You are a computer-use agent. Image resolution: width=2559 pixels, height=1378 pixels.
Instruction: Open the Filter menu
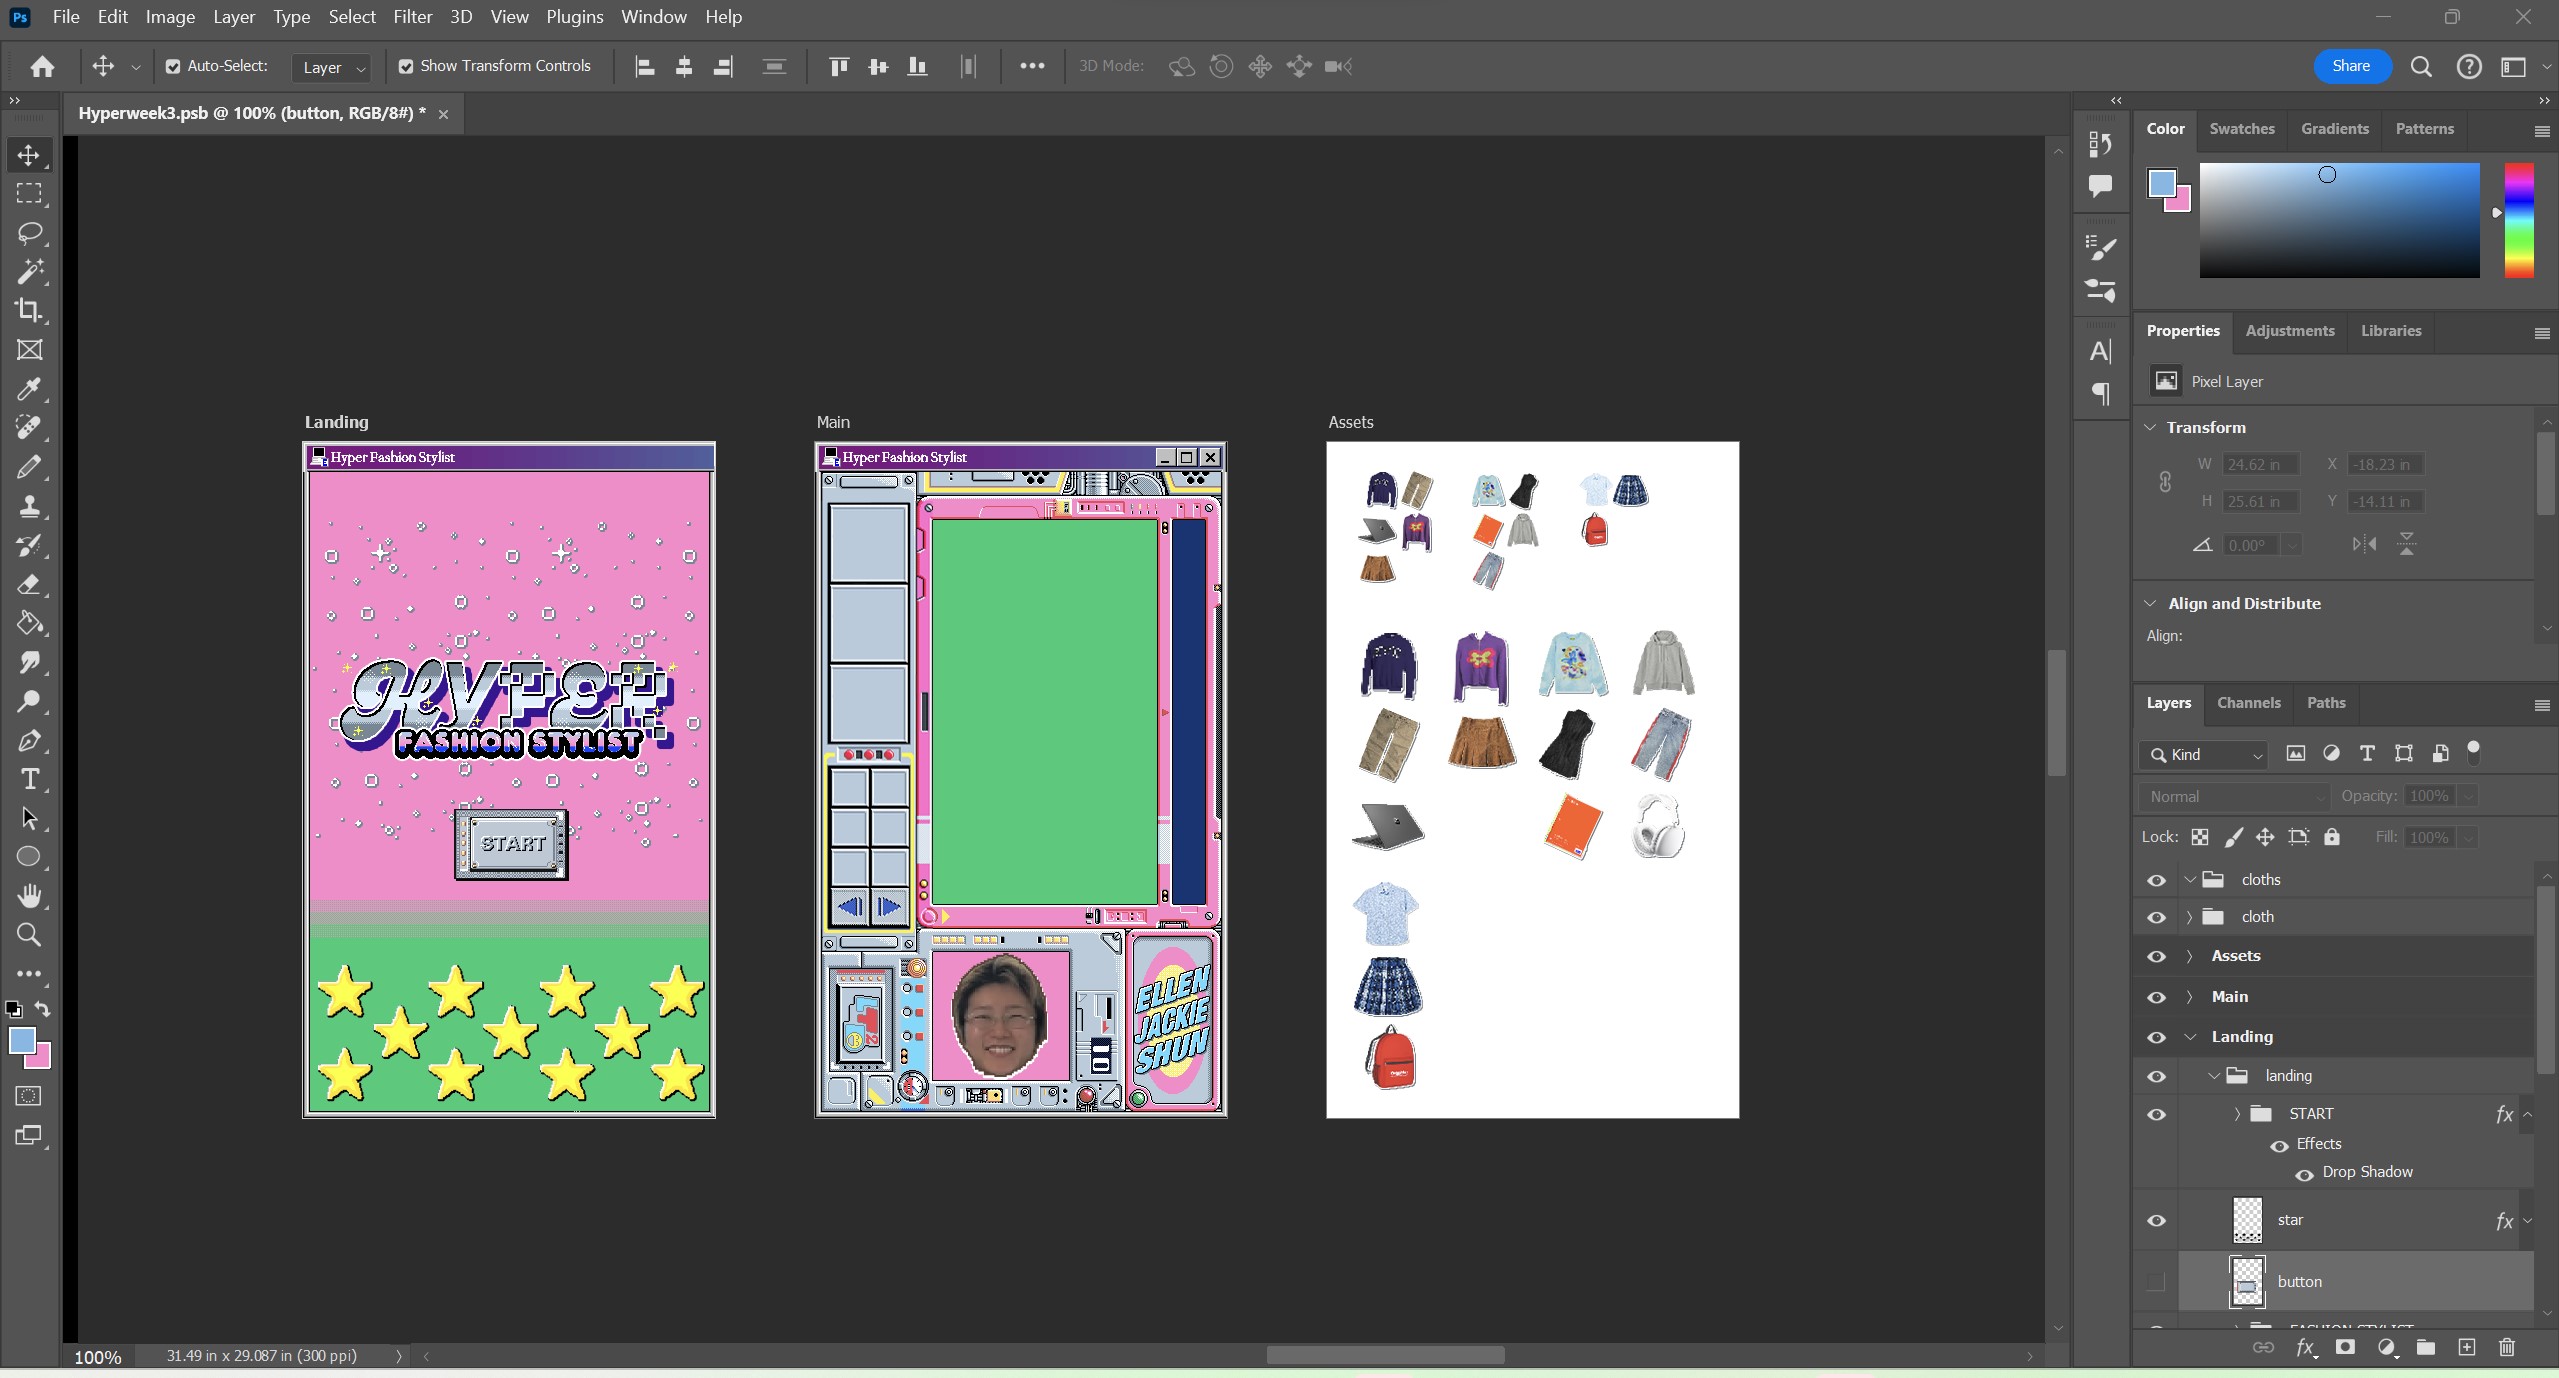pos(412,17)
